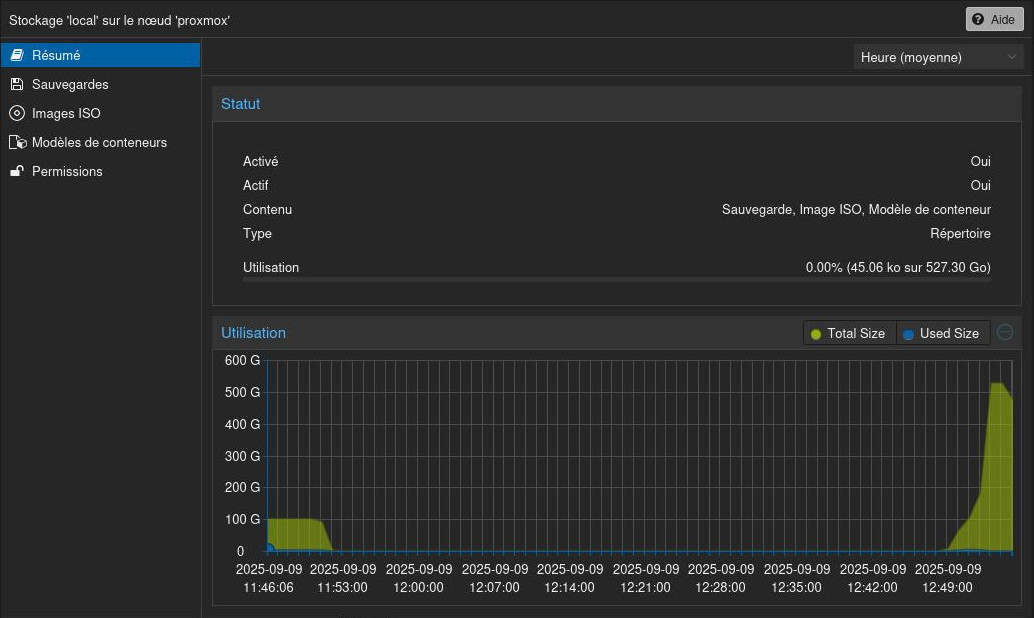Click the floppy disk Sauvegardes icon

(x=16, y=85)
